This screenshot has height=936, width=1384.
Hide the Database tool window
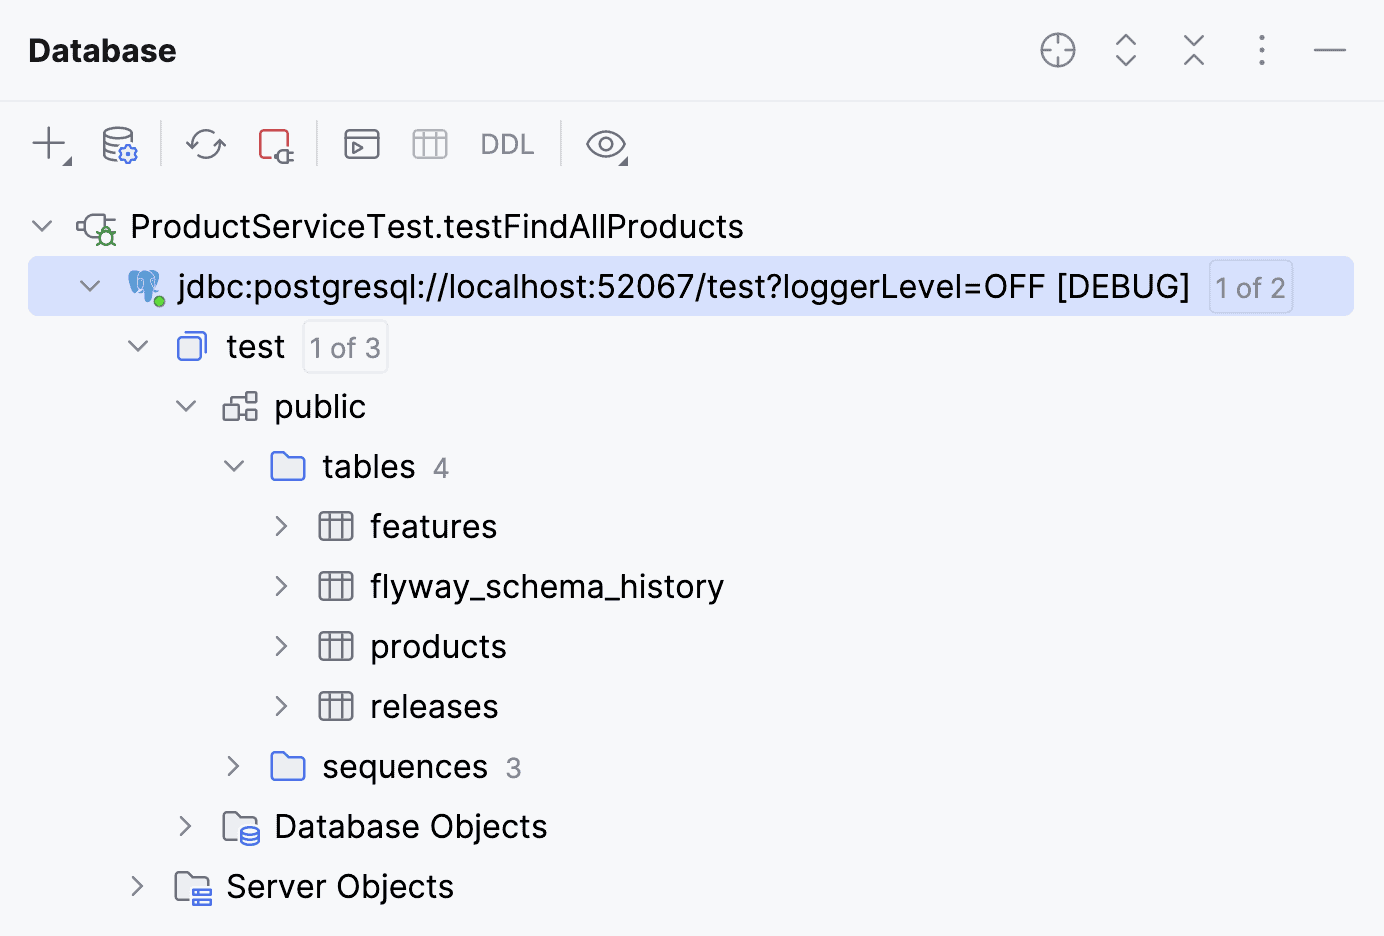pos(1330,50)
